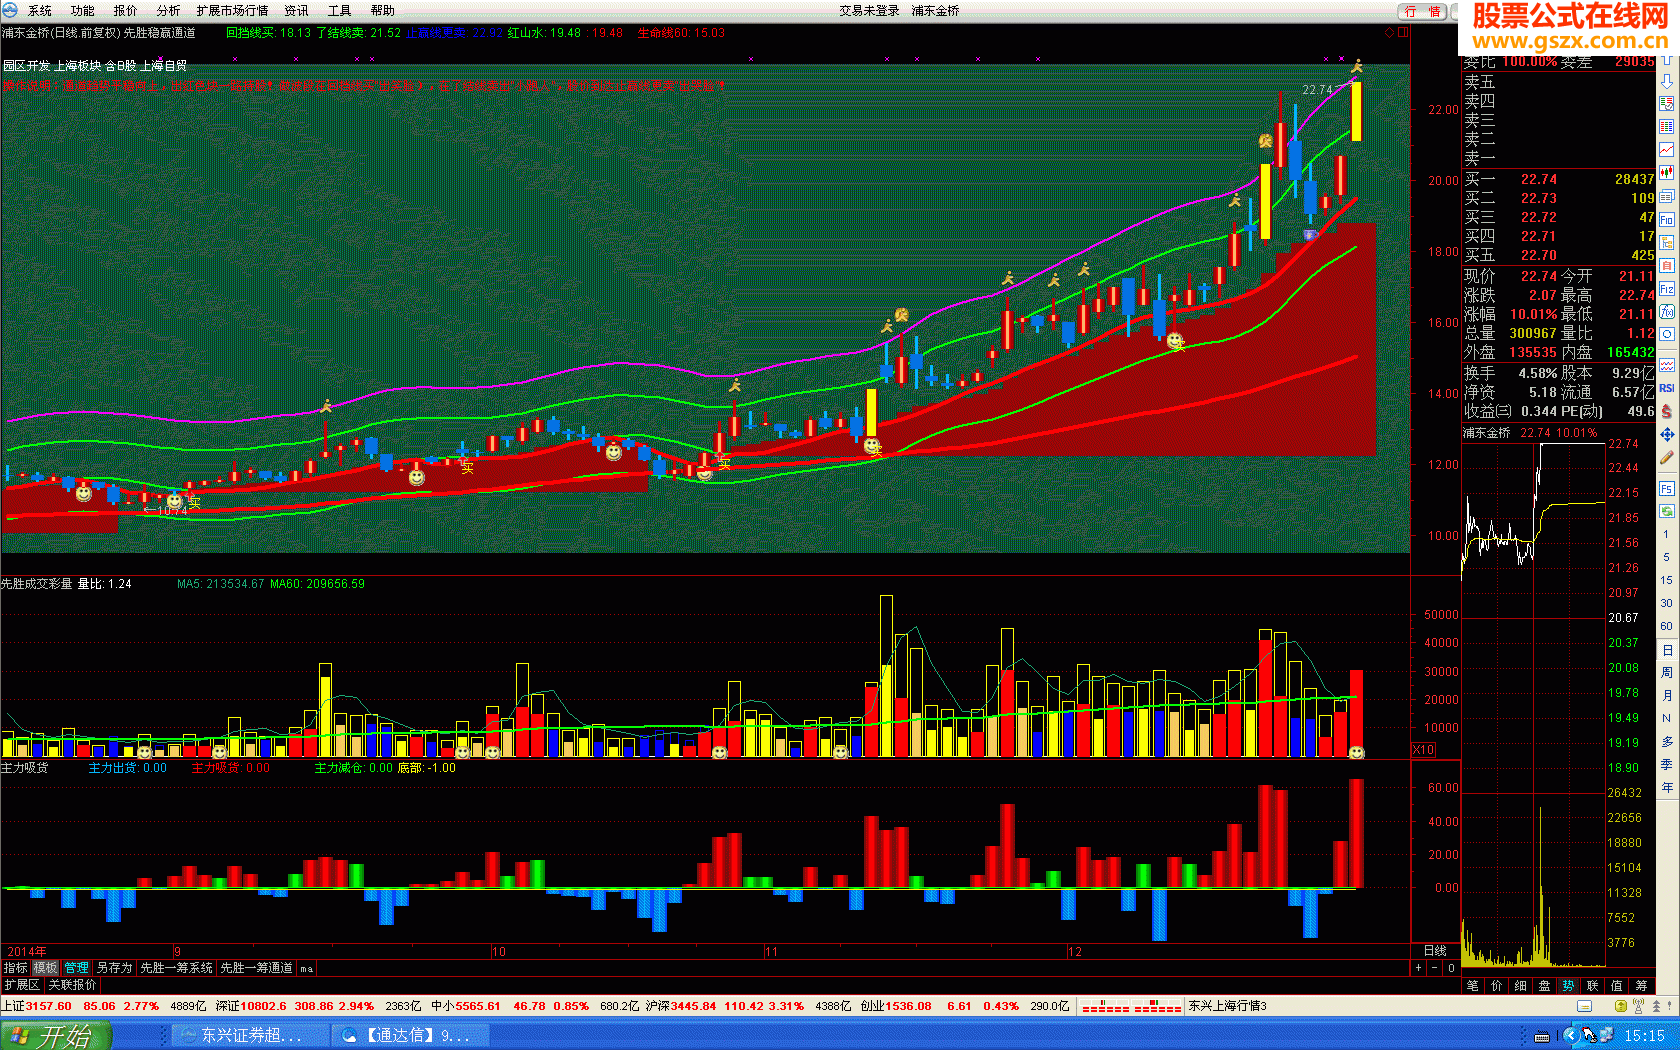This screenshot has height=1050, width=1680.
Task: Click the checklist report icon in right toolbar
Action: (x=1667, y=104)
